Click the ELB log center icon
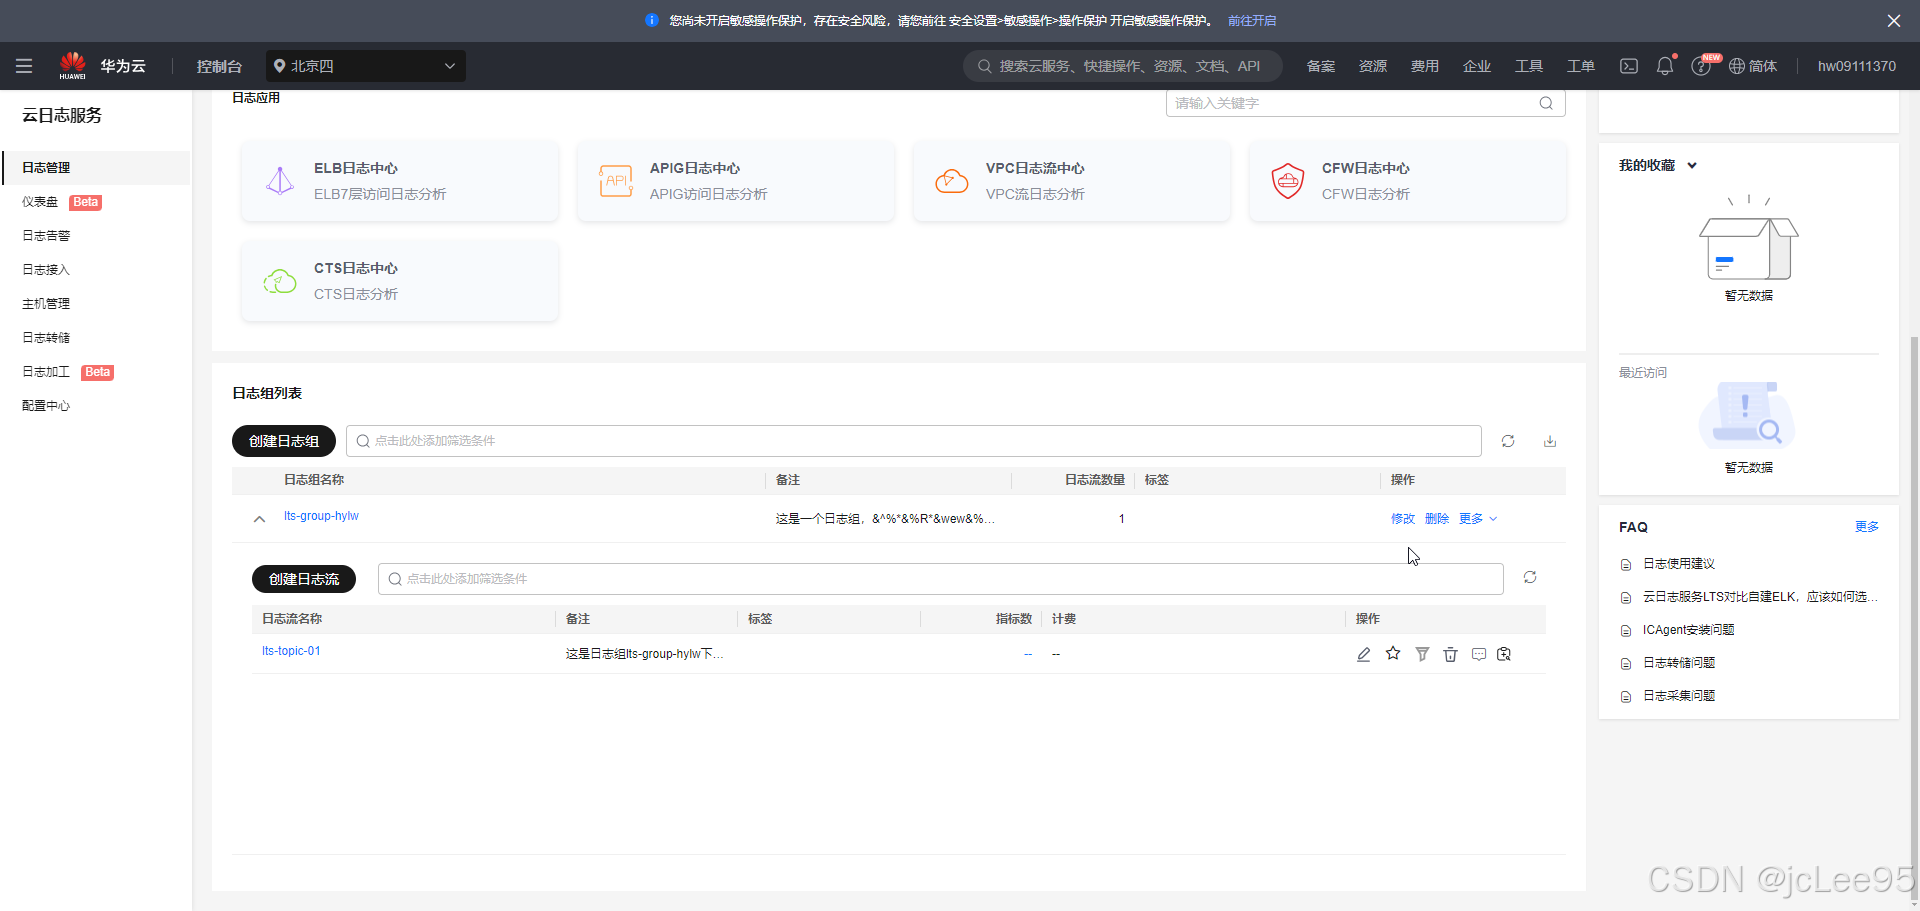This screenshot has height=911, width=1920. [280, 181]
